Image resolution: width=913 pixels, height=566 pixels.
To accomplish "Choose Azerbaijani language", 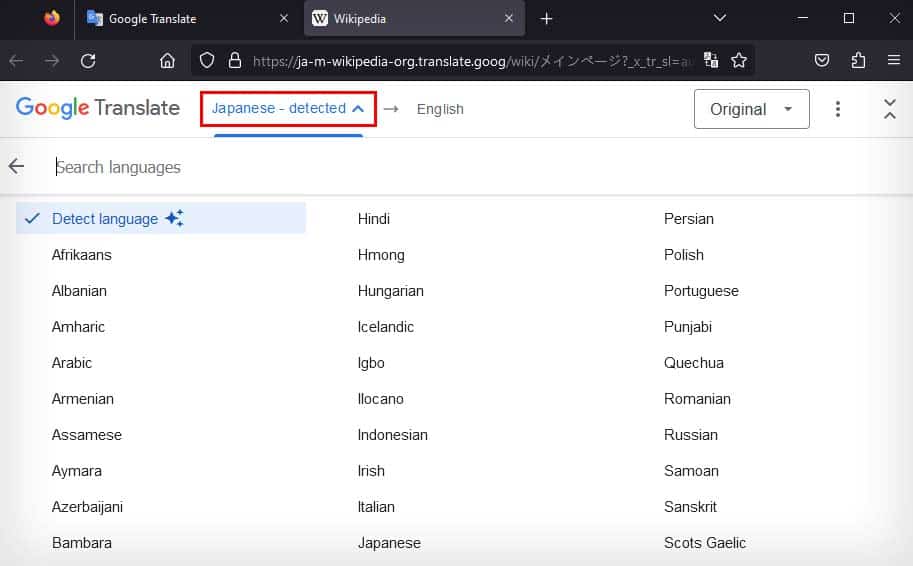I will pos(87,507).
